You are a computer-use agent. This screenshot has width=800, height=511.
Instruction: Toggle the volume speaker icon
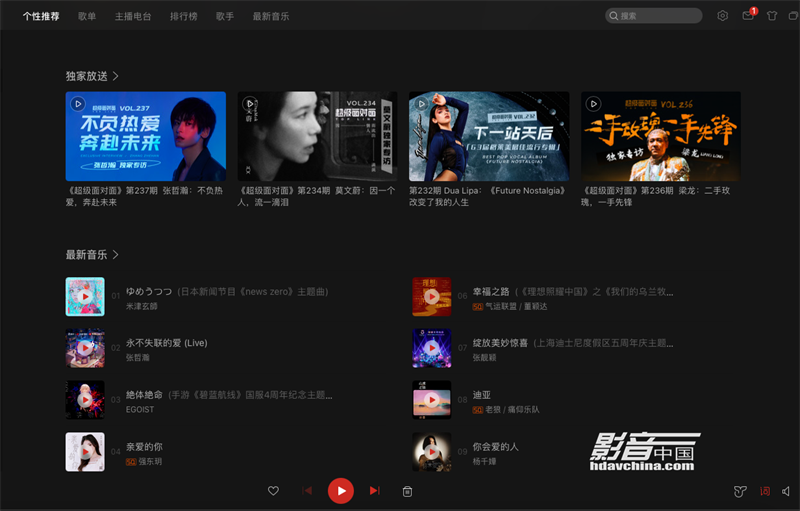(786, 492)
